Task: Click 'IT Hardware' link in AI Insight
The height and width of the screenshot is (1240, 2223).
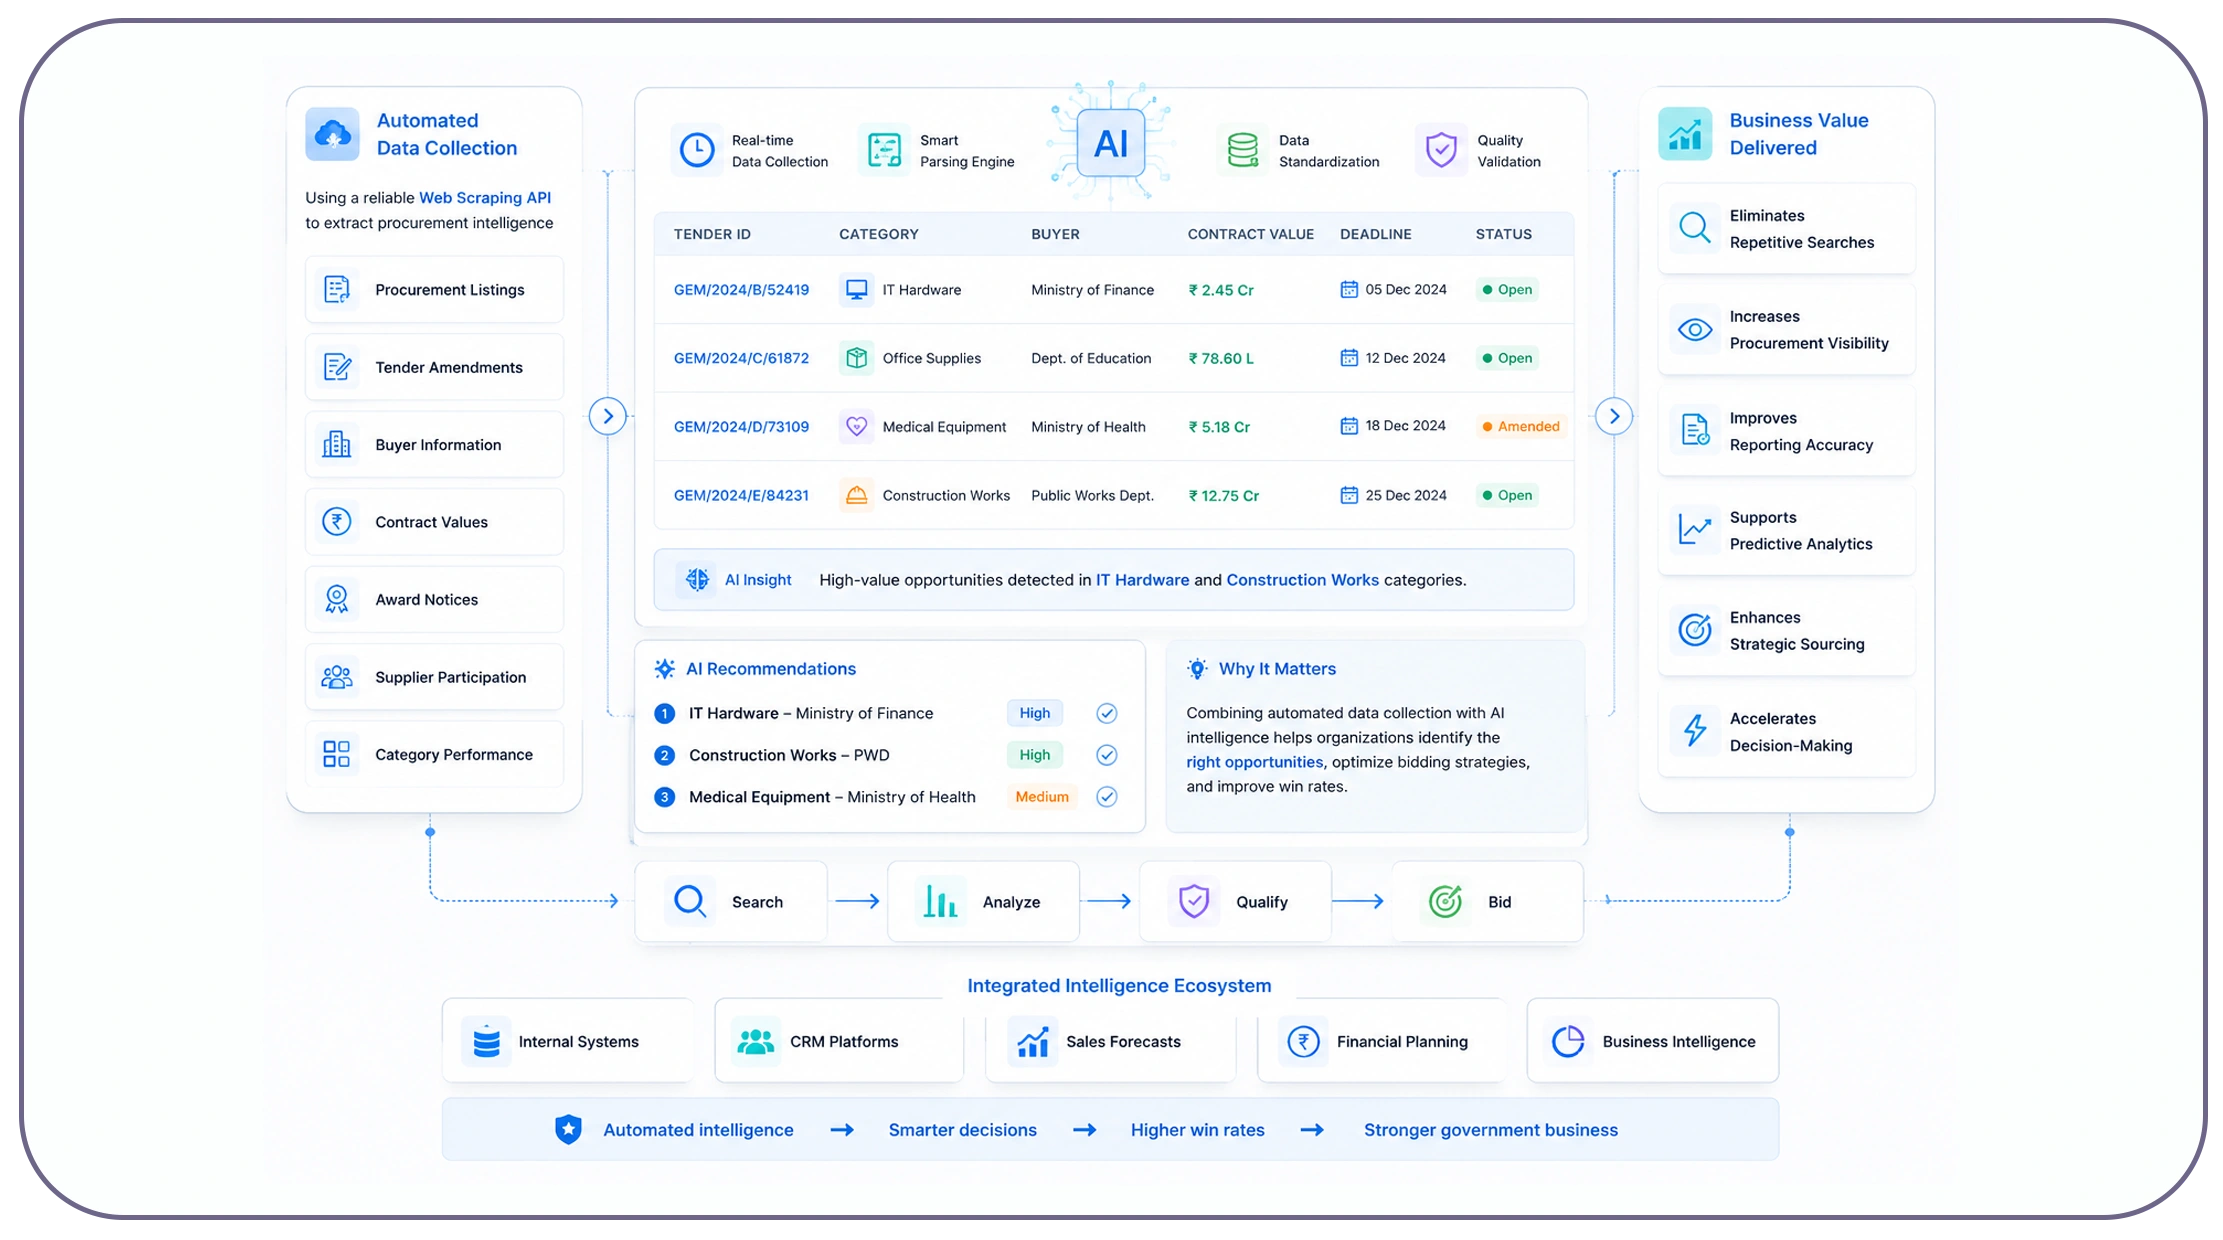Action: click(1142, 580)
